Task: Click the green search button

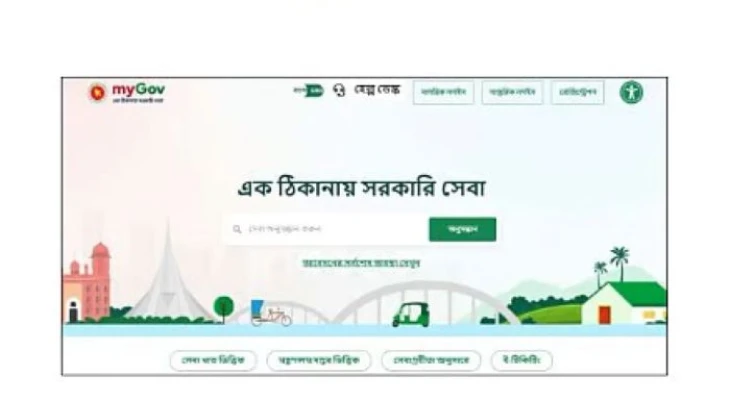Action: click(x=462, y=229)
